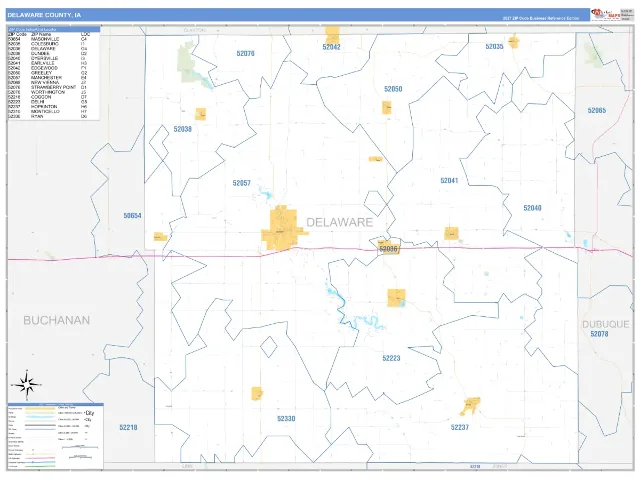Select ZIP label 52042 on map
This screenshot has width=640, height=480.
click(x=331, y=47)
